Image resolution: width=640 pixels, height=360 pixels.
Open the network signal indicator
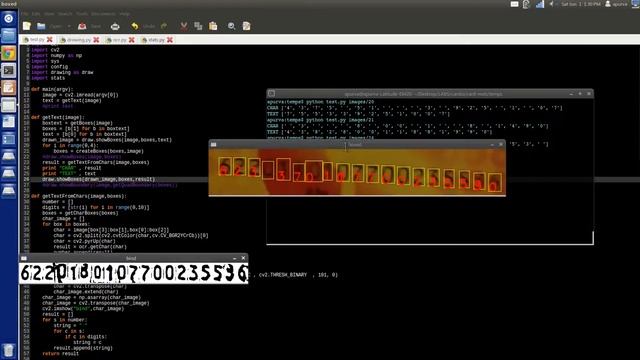540,4
